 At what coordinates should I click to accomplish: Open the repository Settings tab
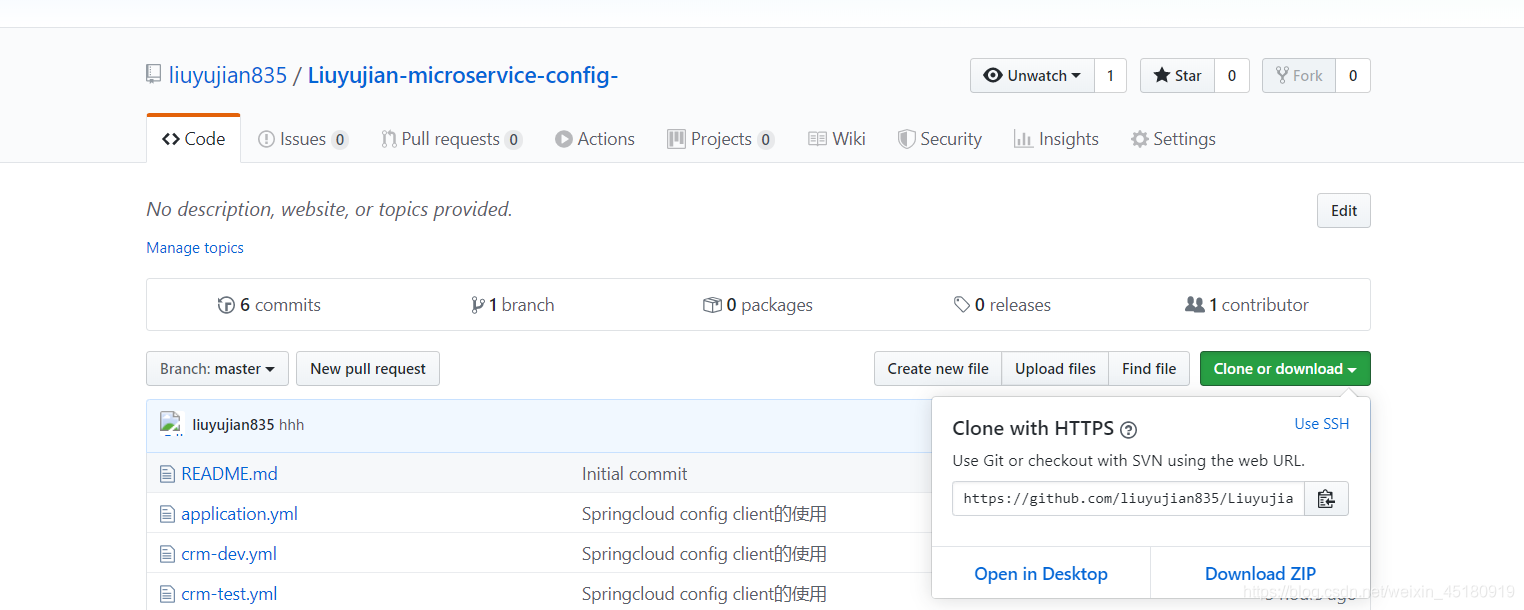point(1173,139)
